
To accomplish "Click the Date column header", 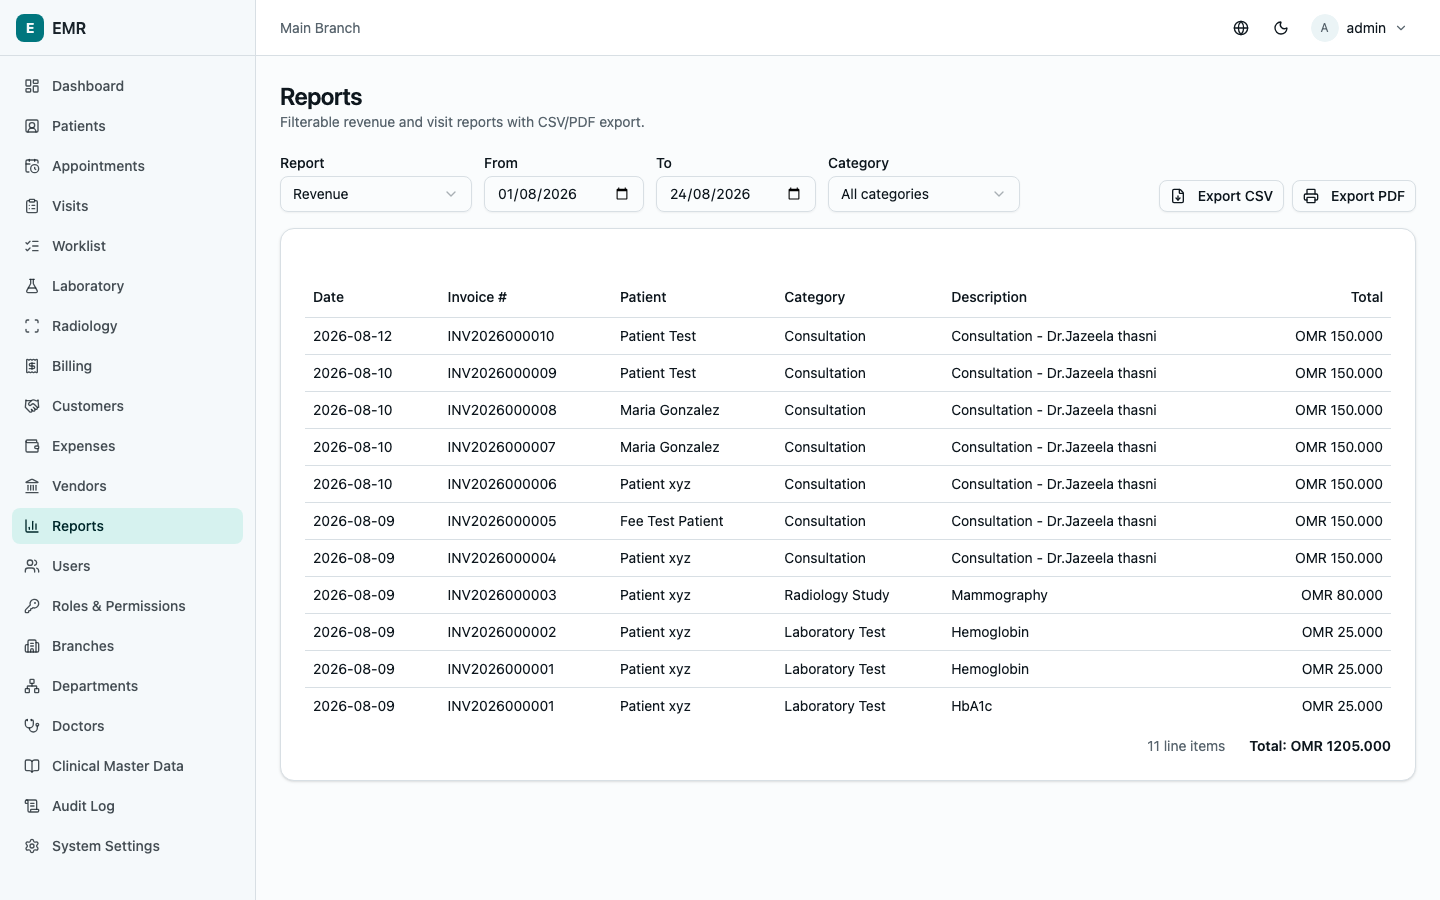I will pos(328,297).
